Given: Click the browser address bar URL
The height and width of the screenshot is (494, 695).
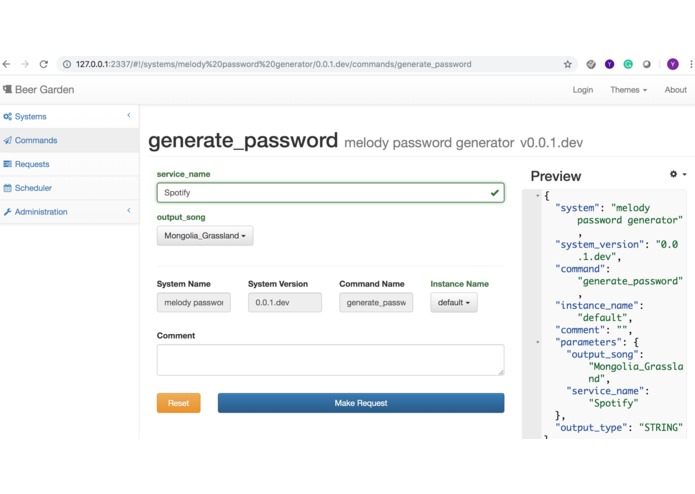Looking at the screenshot, I should click(273, 64).
